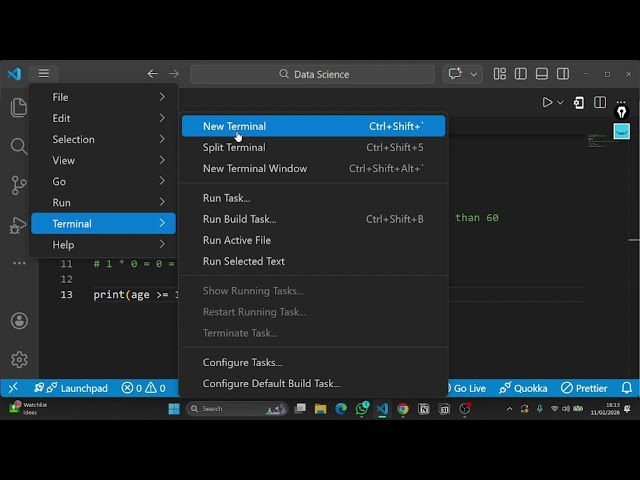The height and width of the screenshot is (480, 640).
Task: Open notifications bell icon
Action: [627, 387]
